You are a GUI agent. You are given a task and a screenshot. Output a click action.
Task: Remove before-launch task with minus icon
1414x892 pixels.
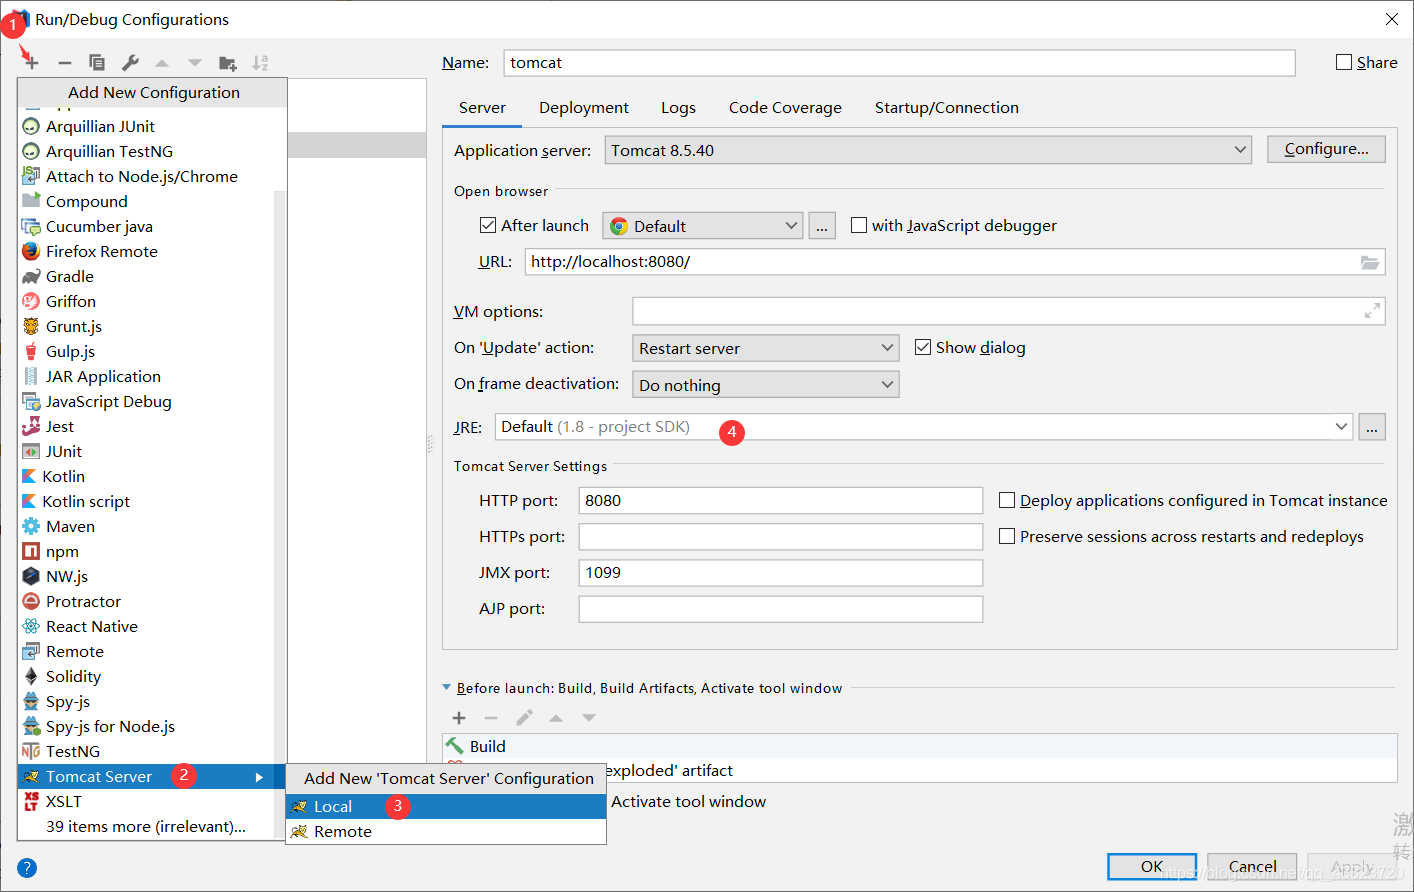pyautogui.click(x=491, y=718)
